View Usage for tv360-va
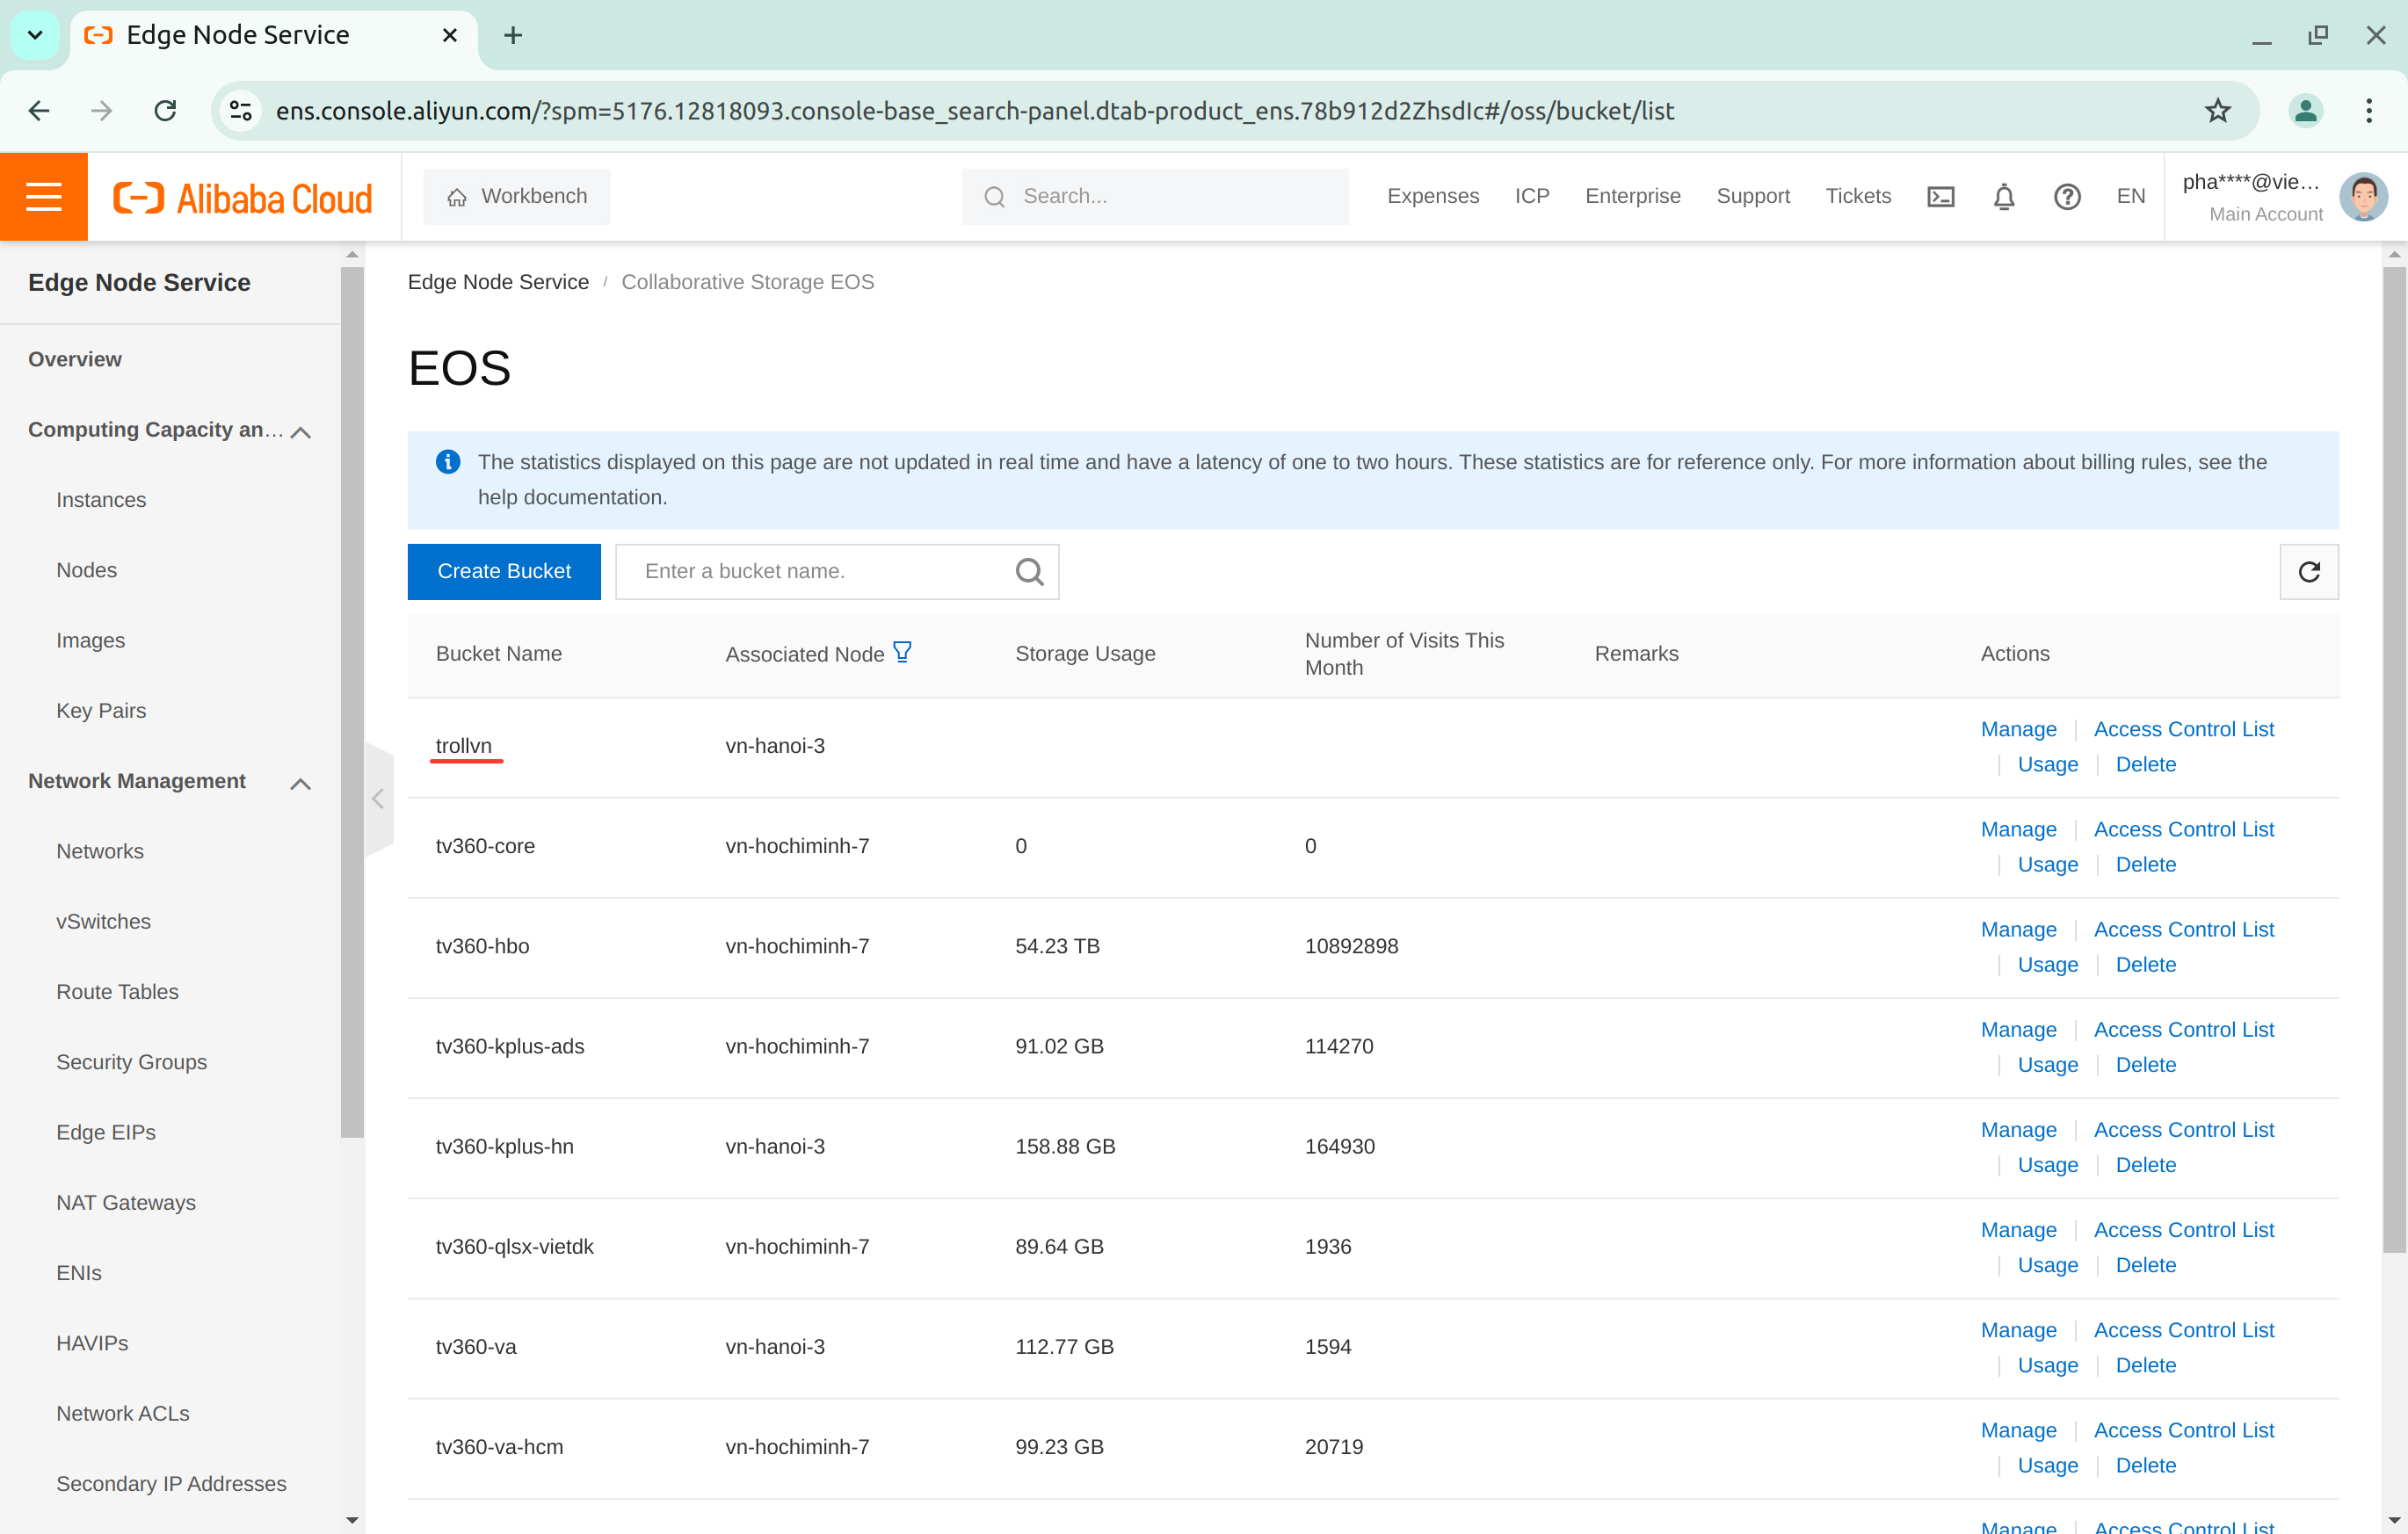Viewport: 2408px width, 1534px height. click(2047, 1364)
